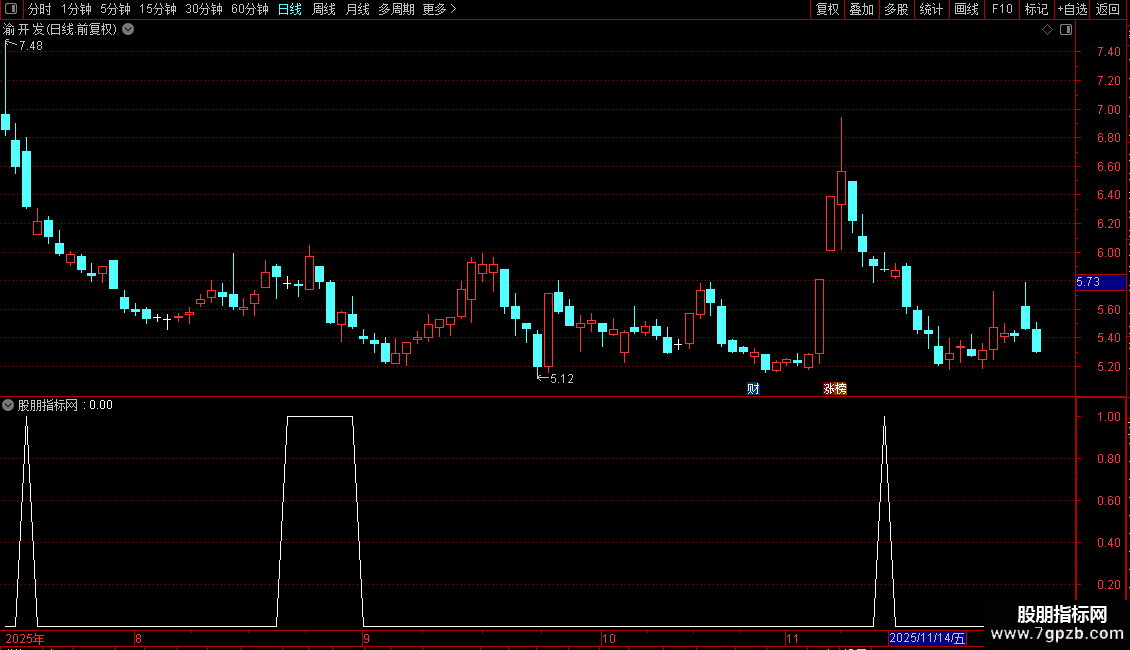Screen dimensions: 1130x650
Task: Select the 60分钟 period
Action: [249, 9]
